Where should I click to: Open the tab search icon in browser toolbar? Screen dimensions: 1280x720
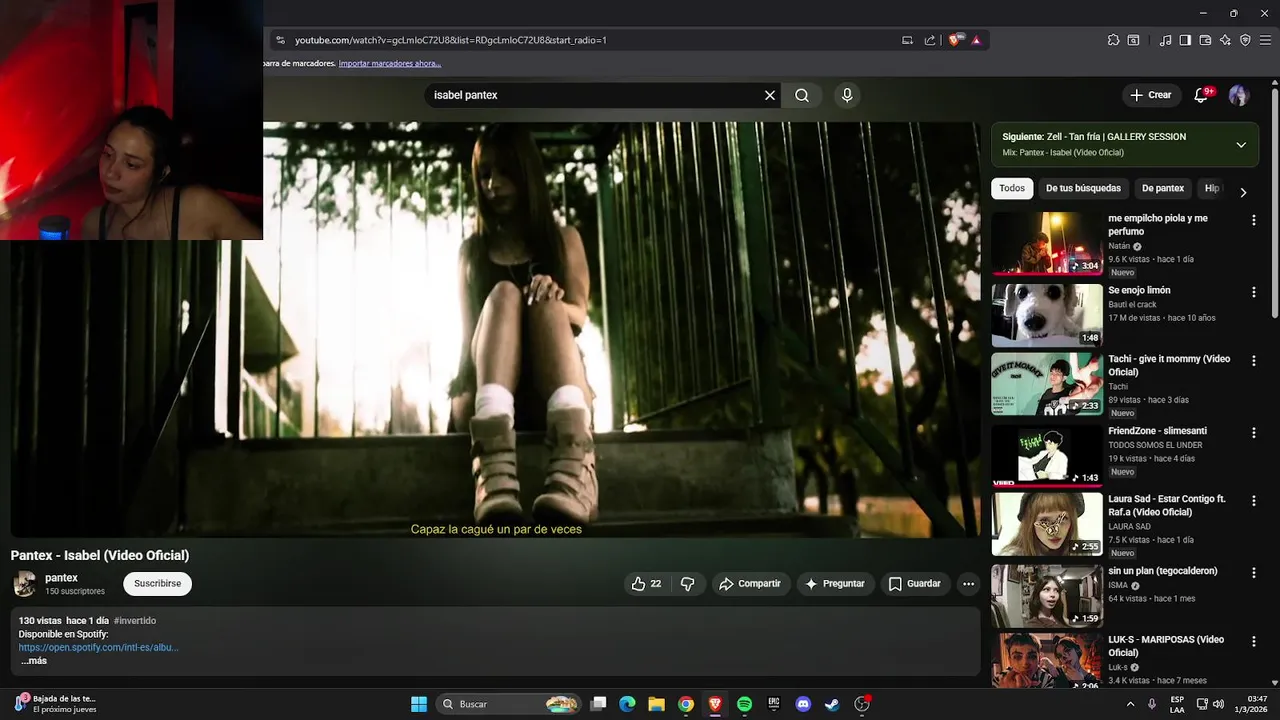point(1133,40)
